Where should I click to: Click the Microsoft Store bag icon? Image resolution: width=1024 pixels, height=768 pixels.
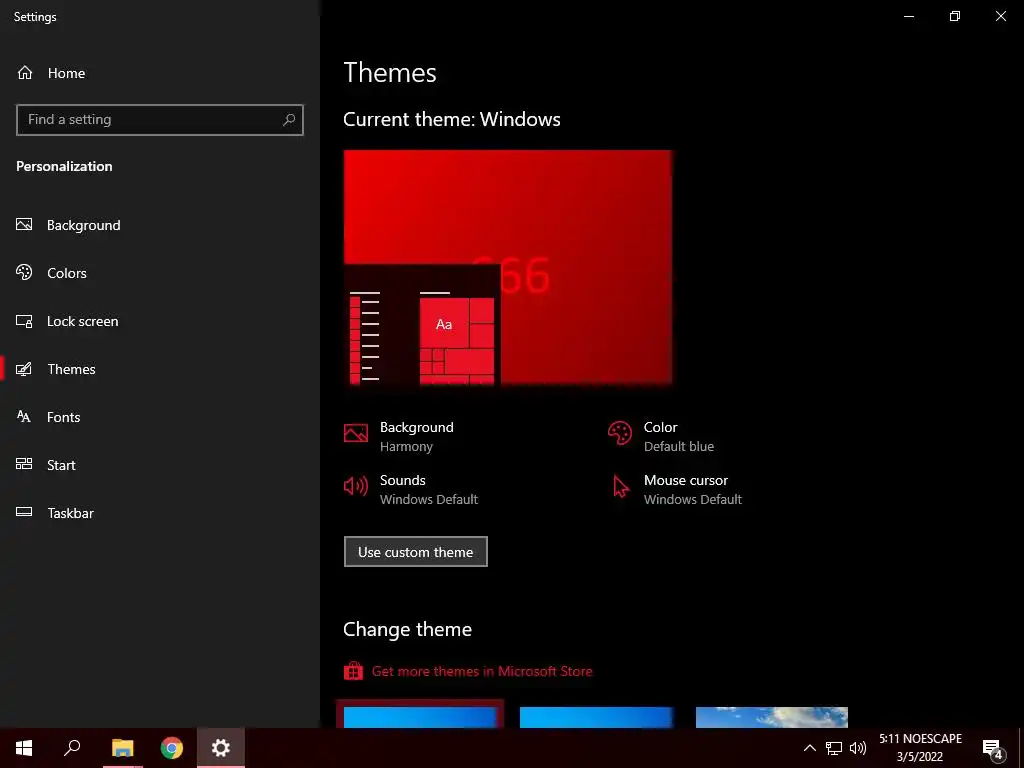tap(353, 671)
